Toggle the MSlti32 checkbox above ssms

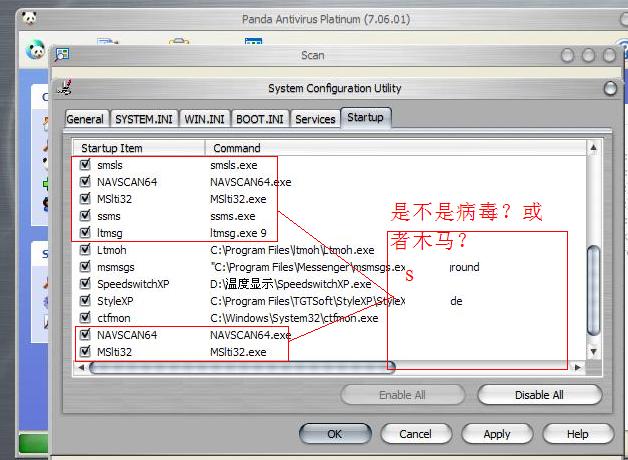pyautogui.click(x=85, y=198)
